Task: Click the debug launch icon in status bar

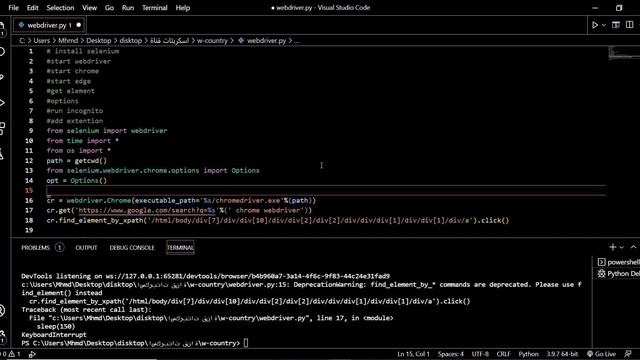Action: [x=32, y=354]
